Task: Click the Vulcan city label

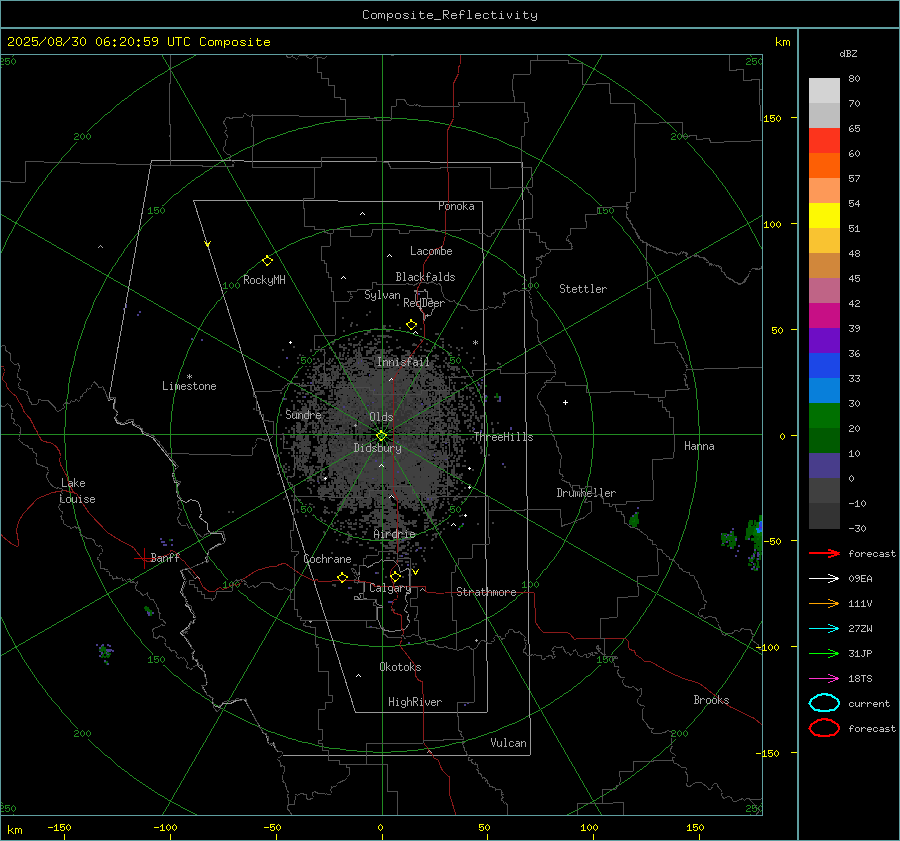Action: [x=509, y=743]
